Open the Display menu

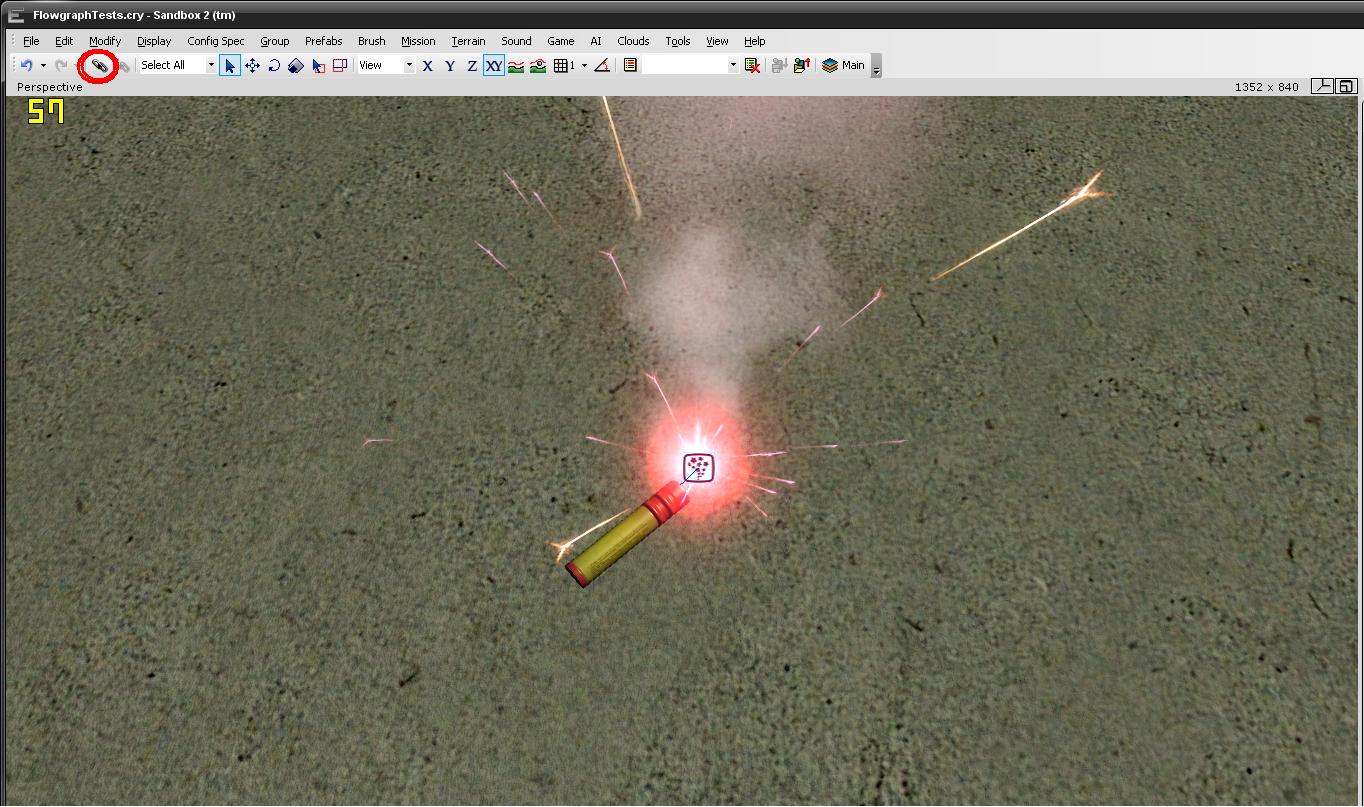pos(154,41)
